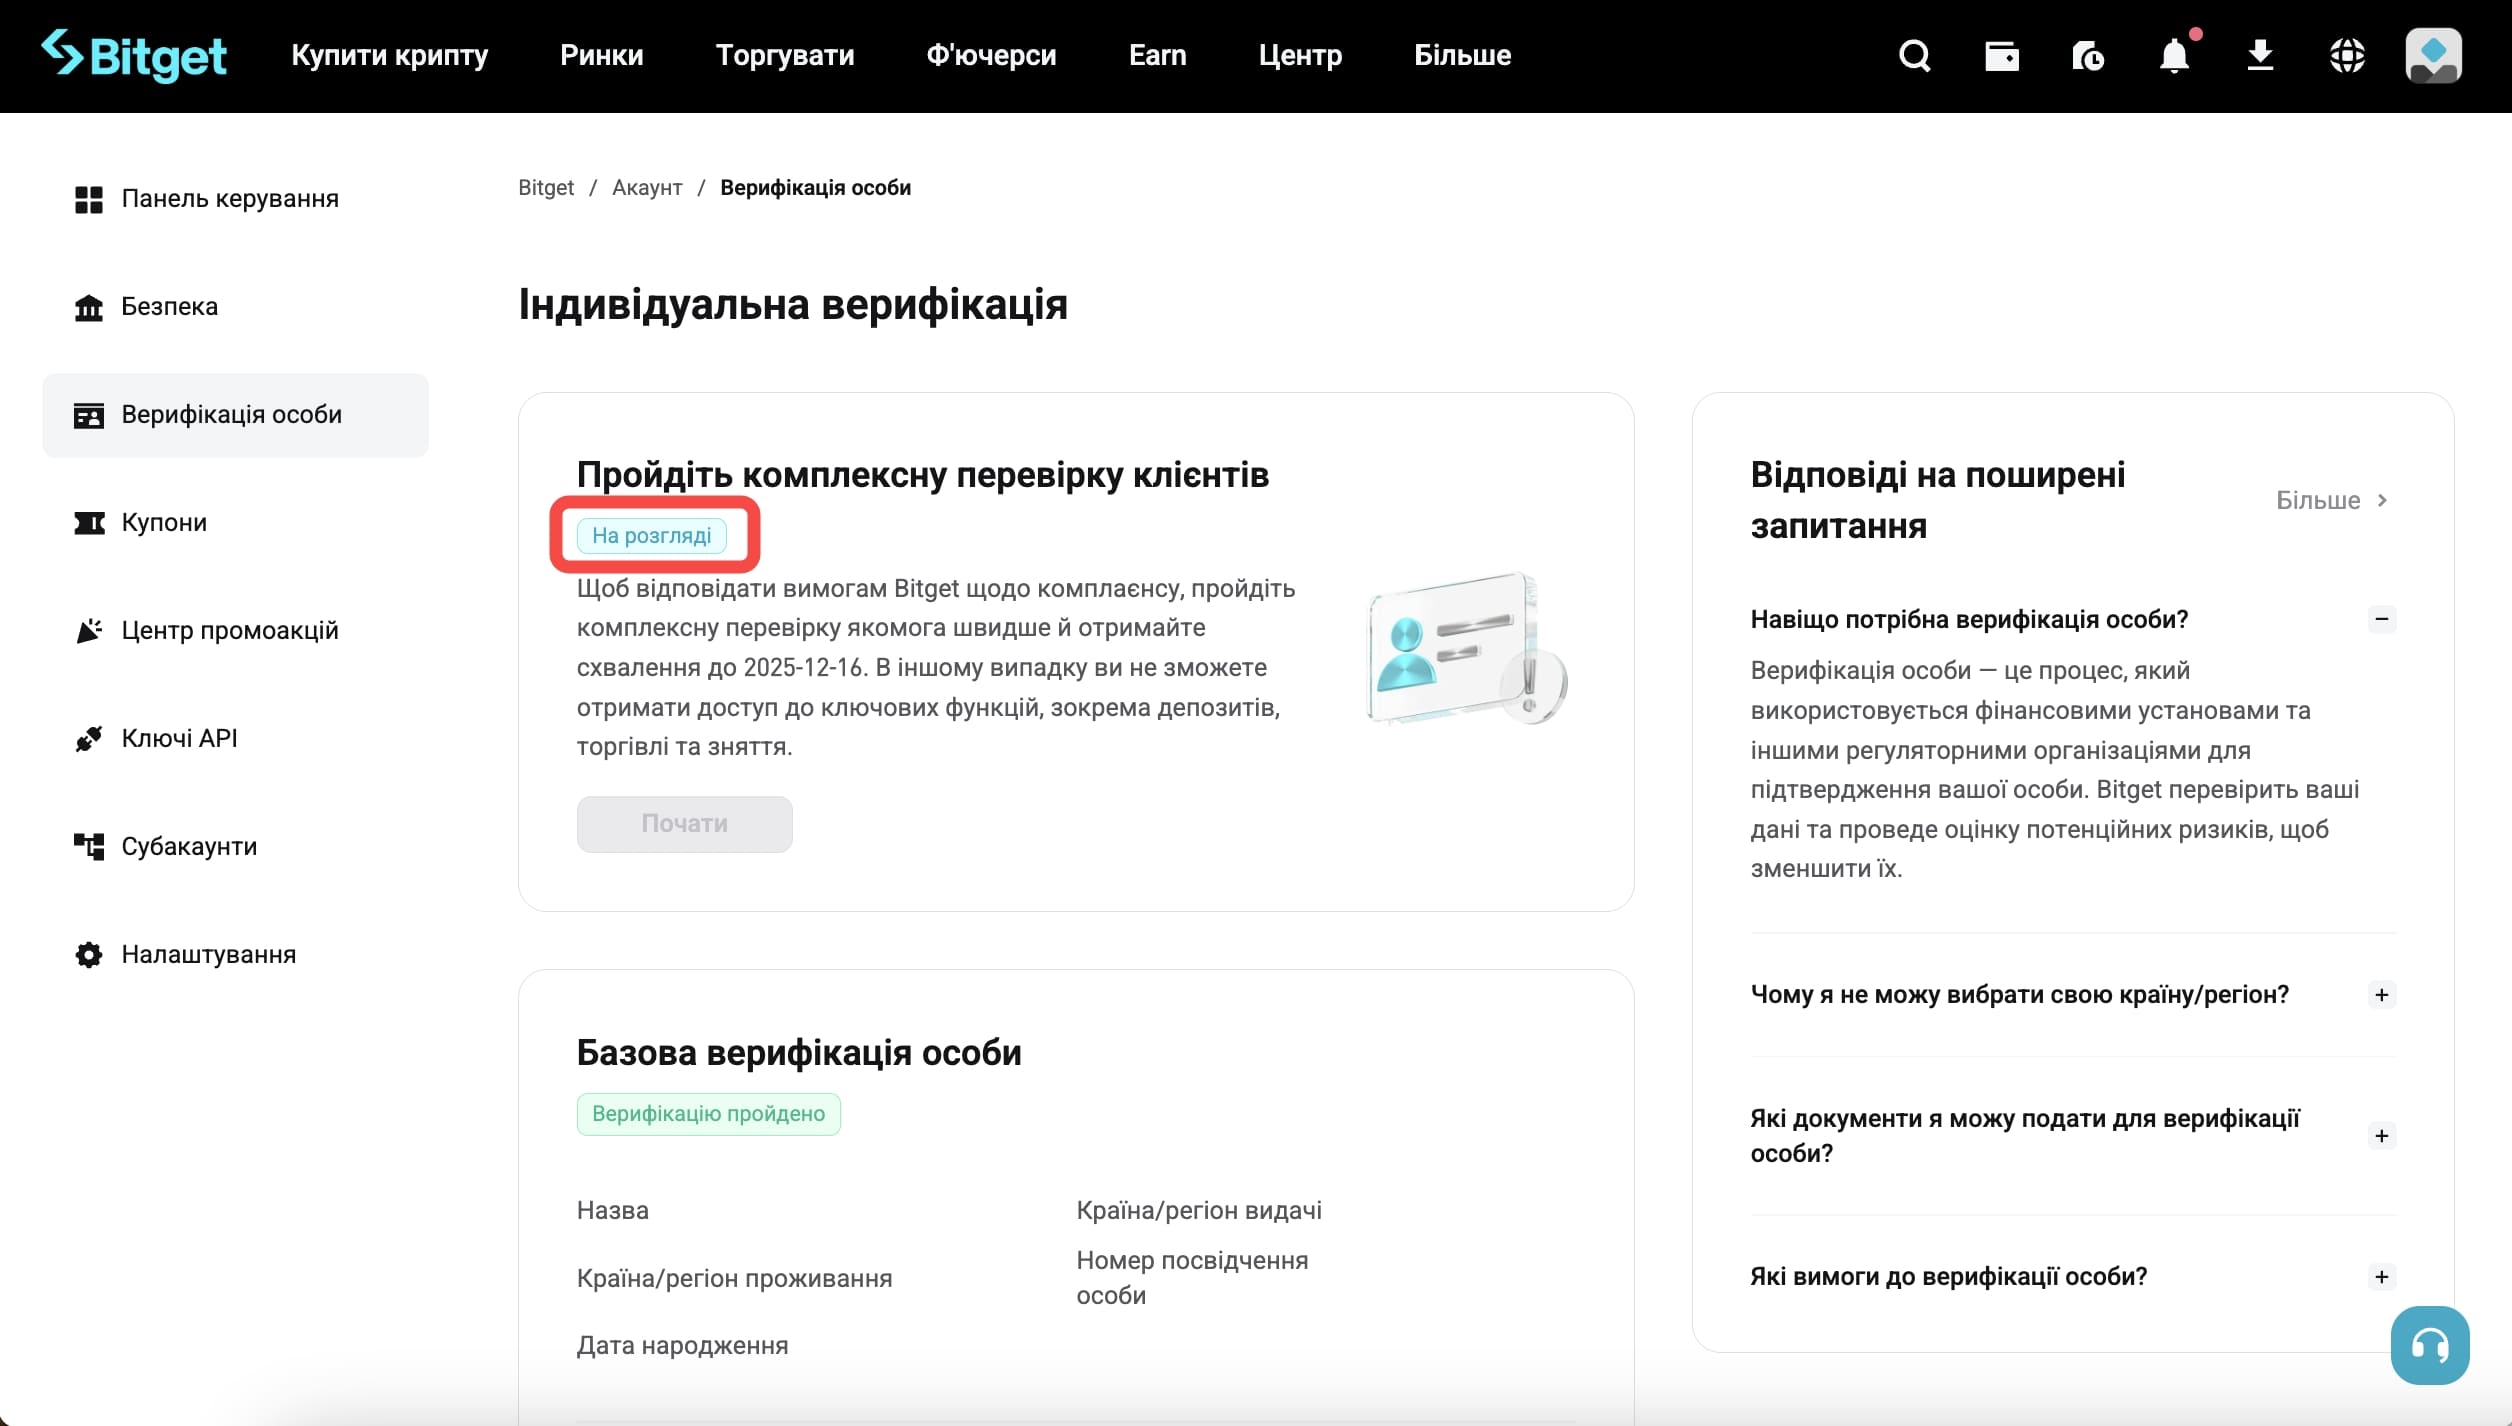Open your account avatar in top-right corner
2512x1426 pixels.
(2434, 55)
